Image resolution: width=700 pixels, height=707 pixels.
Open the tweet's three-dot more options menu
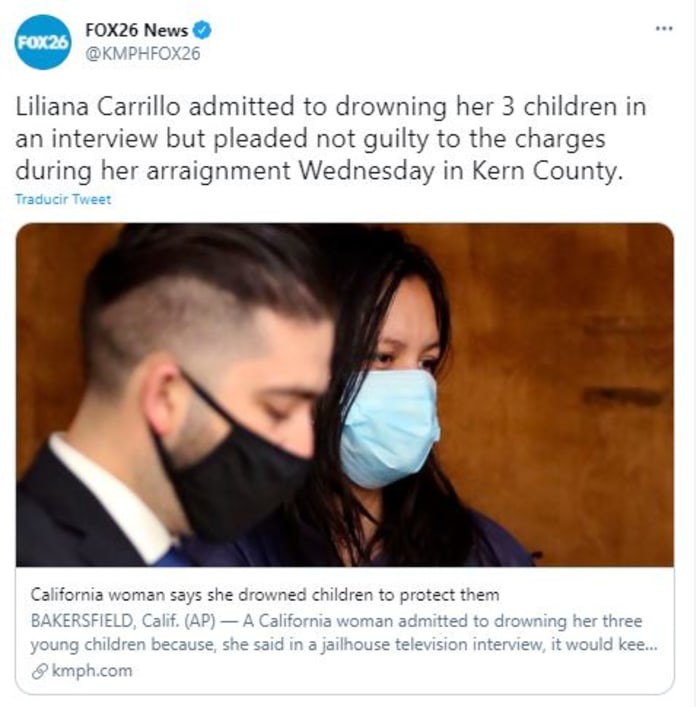pos(664,29)
